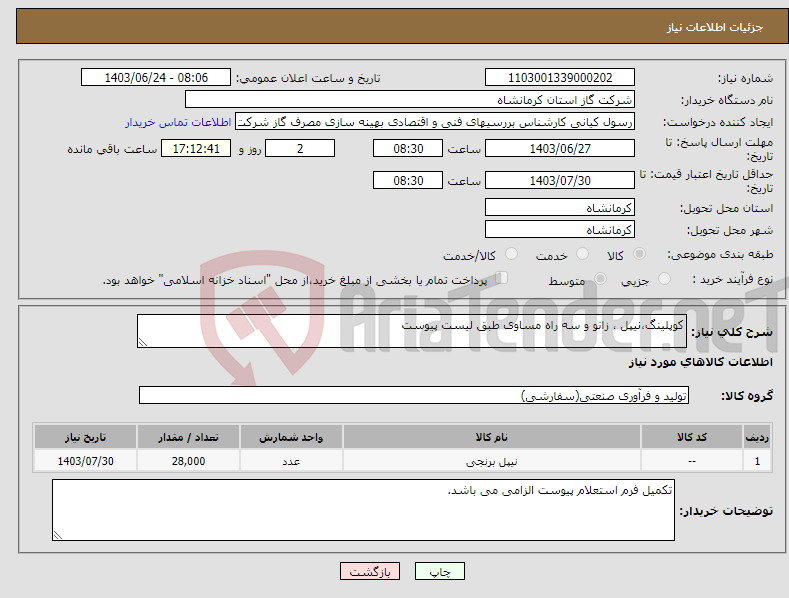
Task: Click the اطلاعات کالاهای مورد نیاز heading
Action: (x=700, y=362)
